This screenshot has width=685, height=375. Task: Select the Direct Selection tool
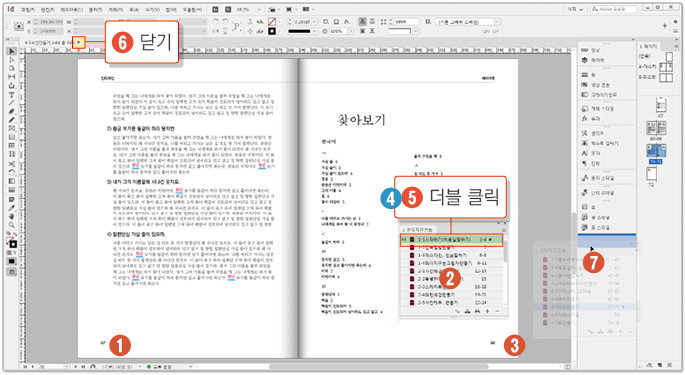(x=12, y=60)
